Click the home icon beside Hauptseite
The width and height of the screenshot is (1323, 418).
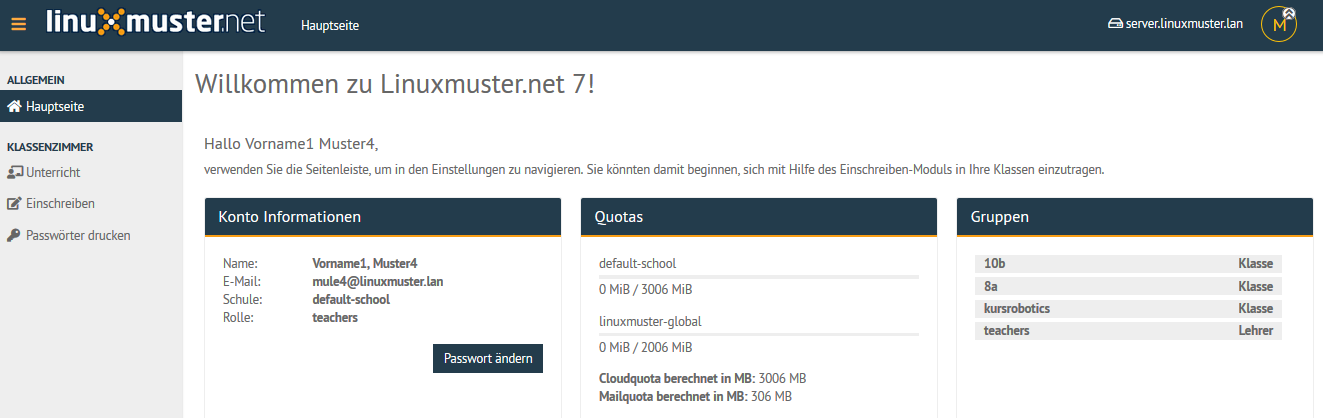tap(14, 106)
